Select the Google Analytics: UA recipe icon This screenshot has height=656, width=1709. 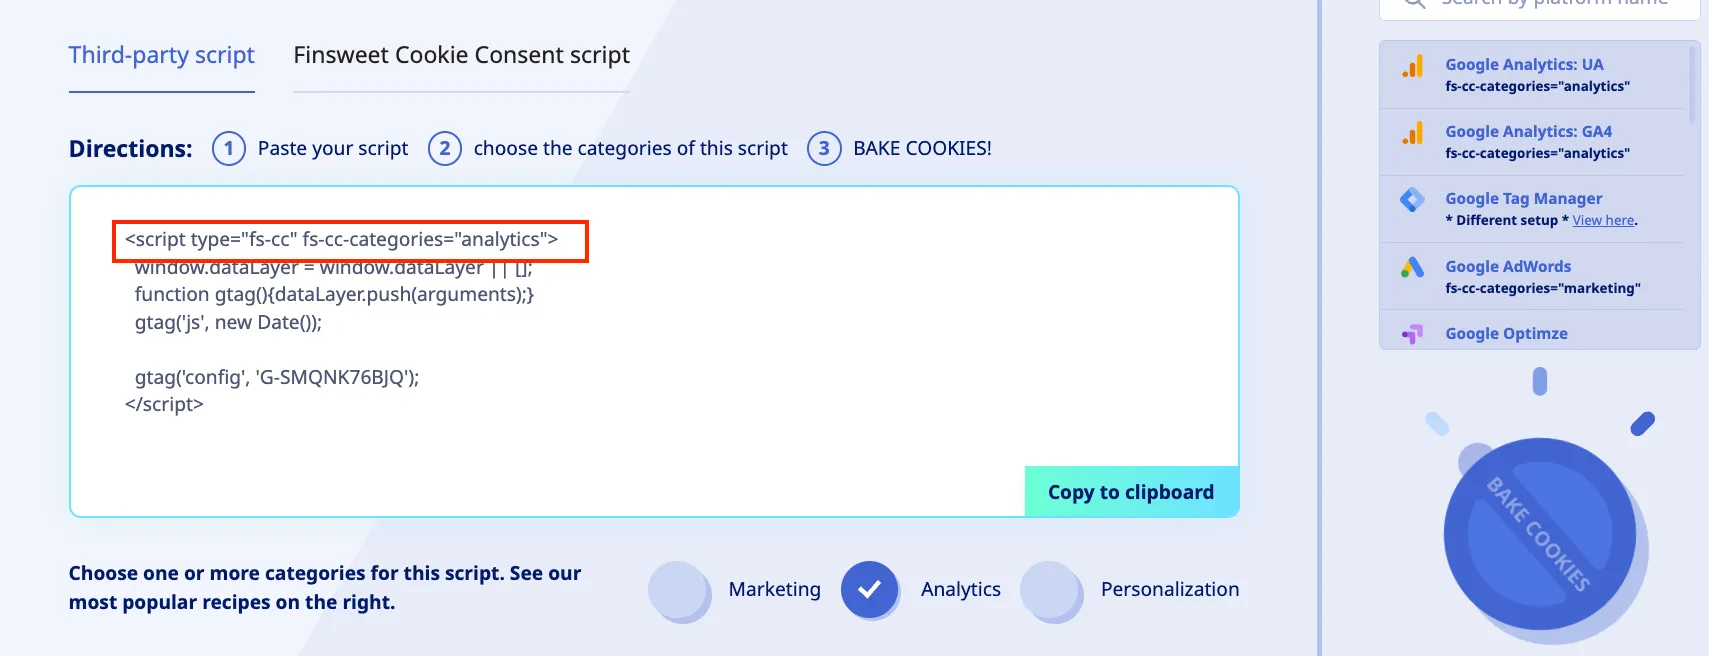click(x=1412, y=66)
